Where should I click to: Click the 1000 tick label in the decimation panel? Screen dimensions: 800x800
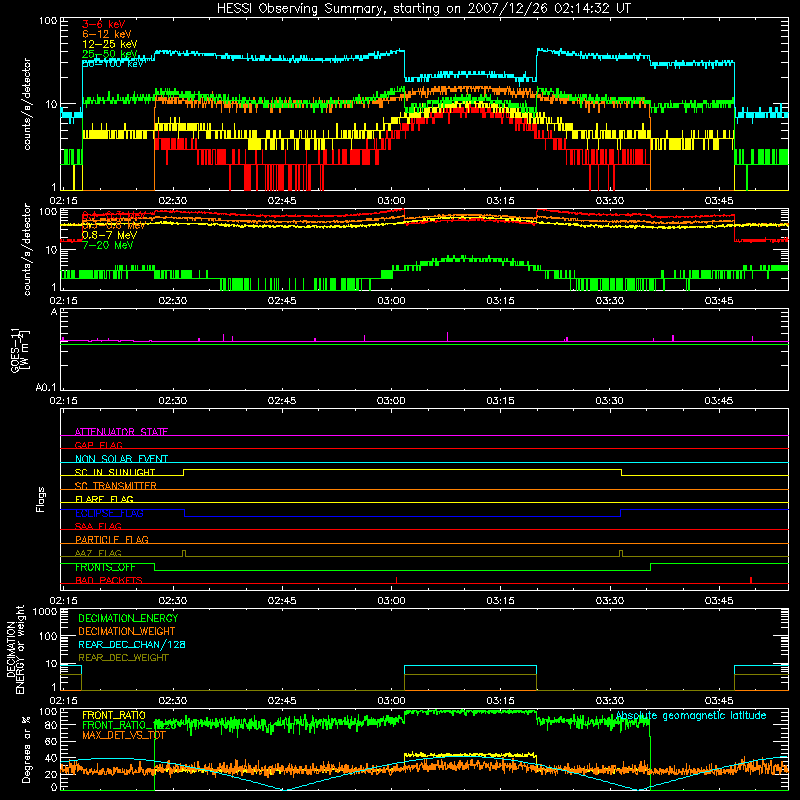44,612
